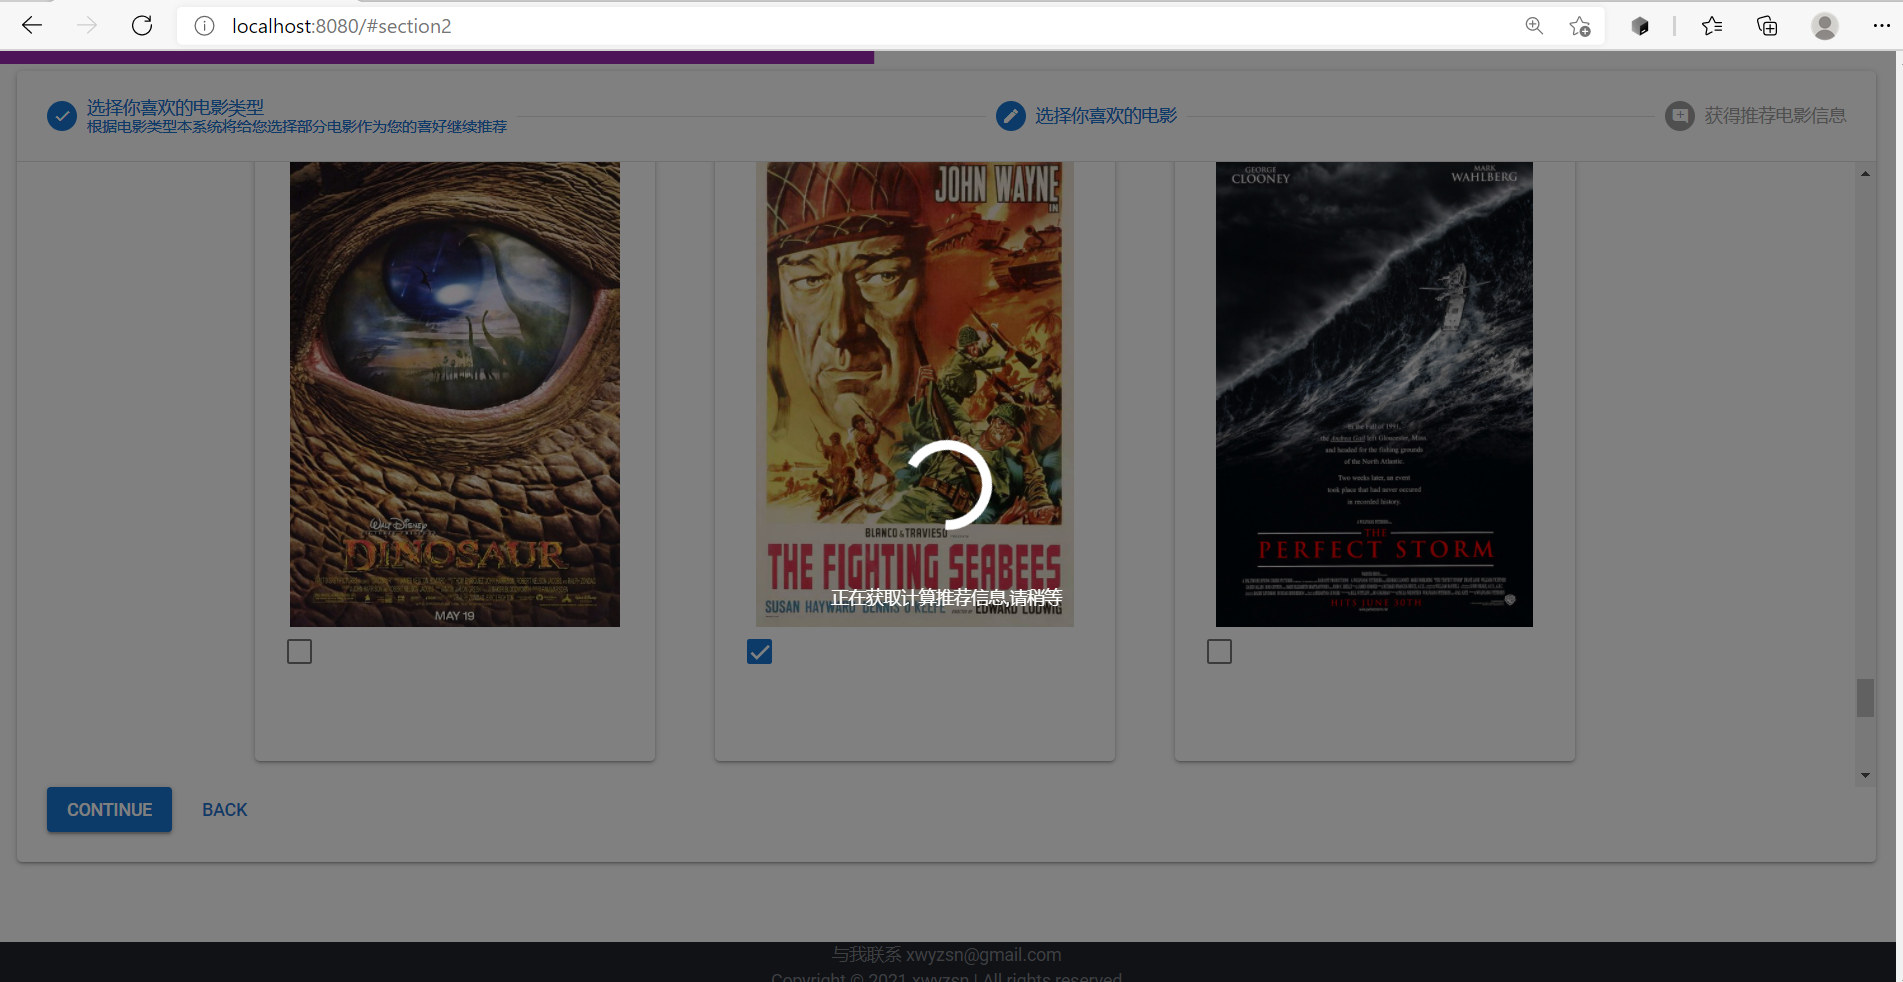This screenshot has width=1903, height=982.
Task: Open the Collections icon
Action: coord(1767,26)
